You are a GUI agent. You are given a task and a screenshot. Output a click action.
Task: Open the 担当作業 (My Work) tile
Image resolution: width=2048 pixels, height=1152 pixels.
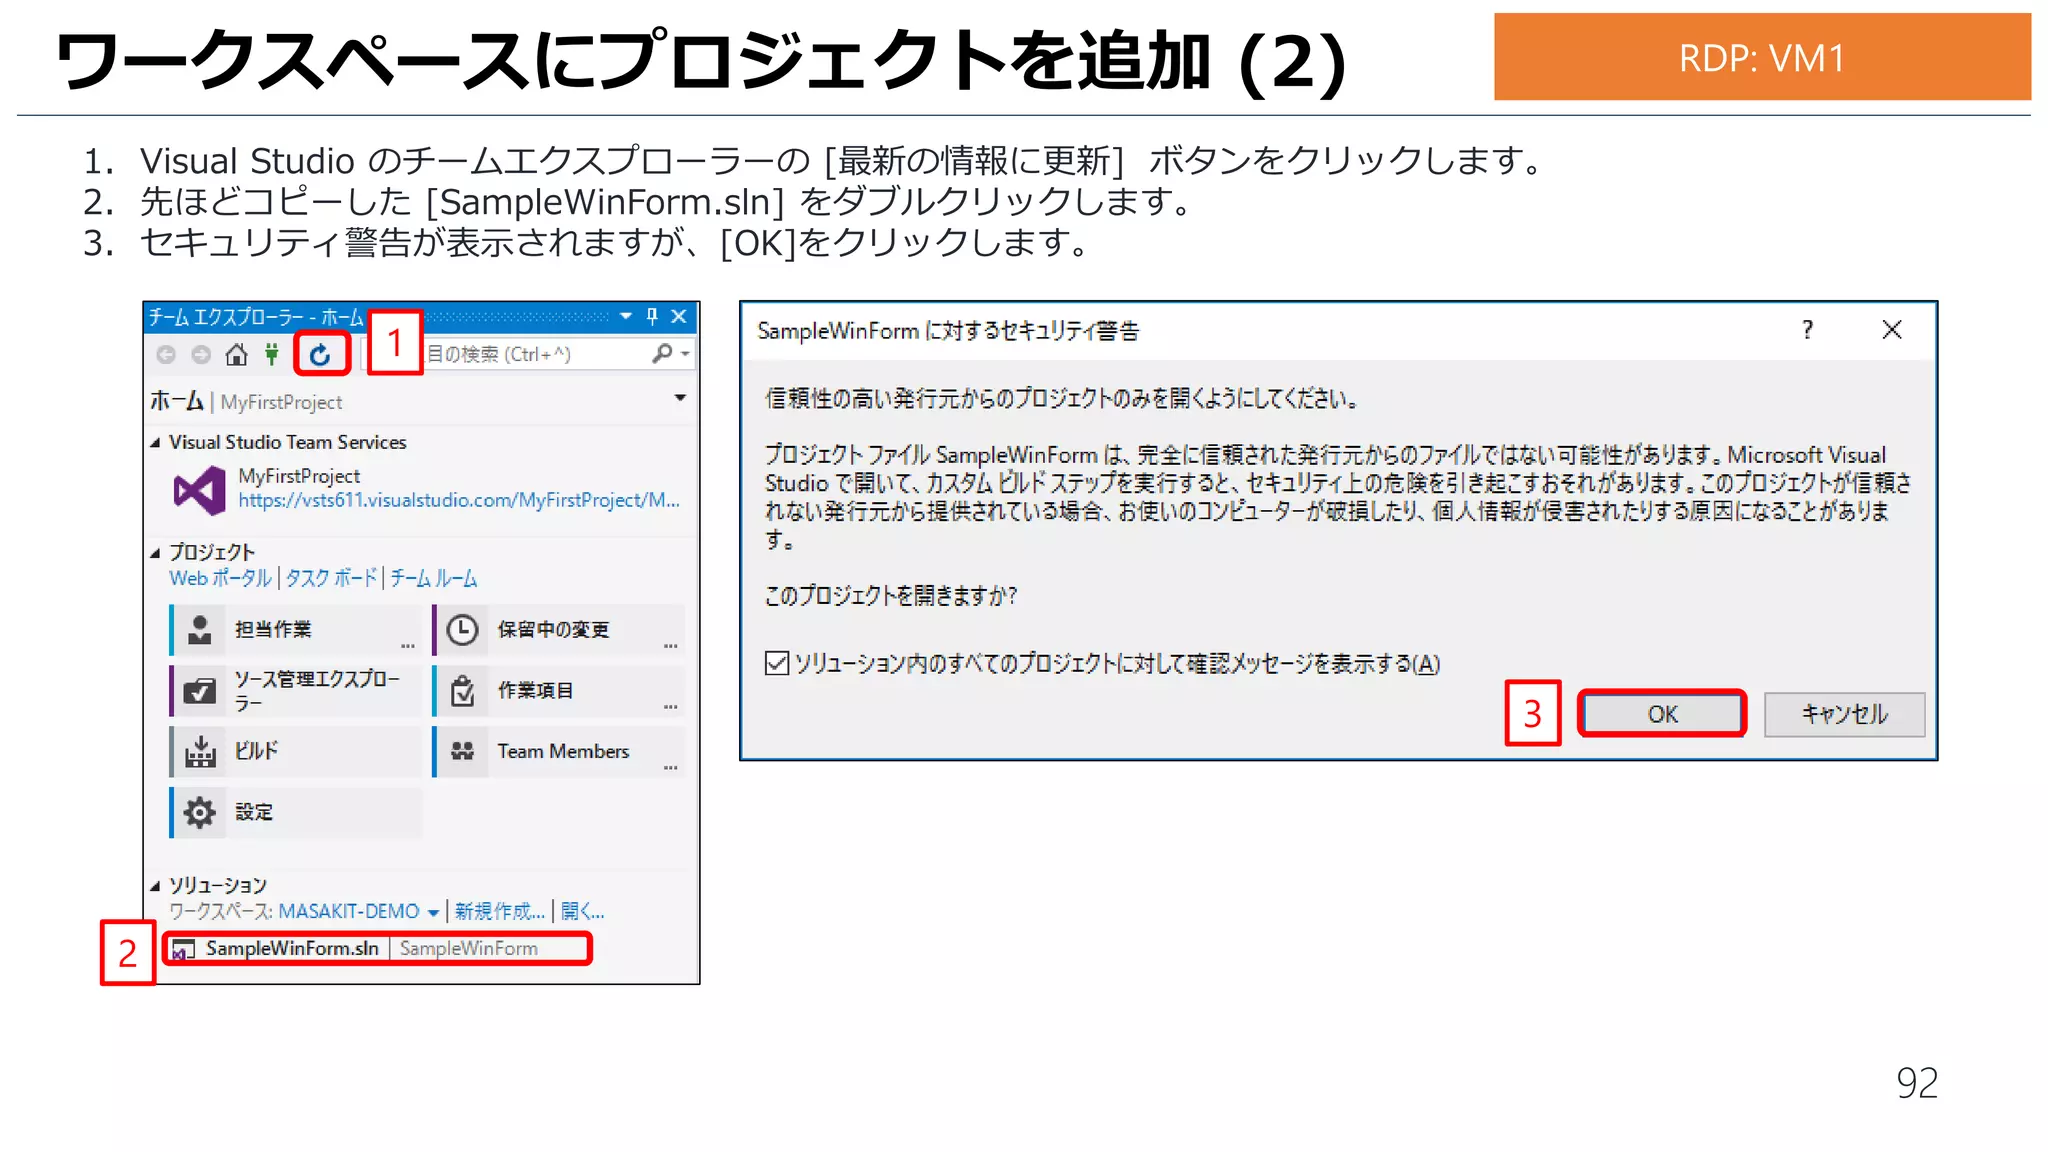coord(294,630)
